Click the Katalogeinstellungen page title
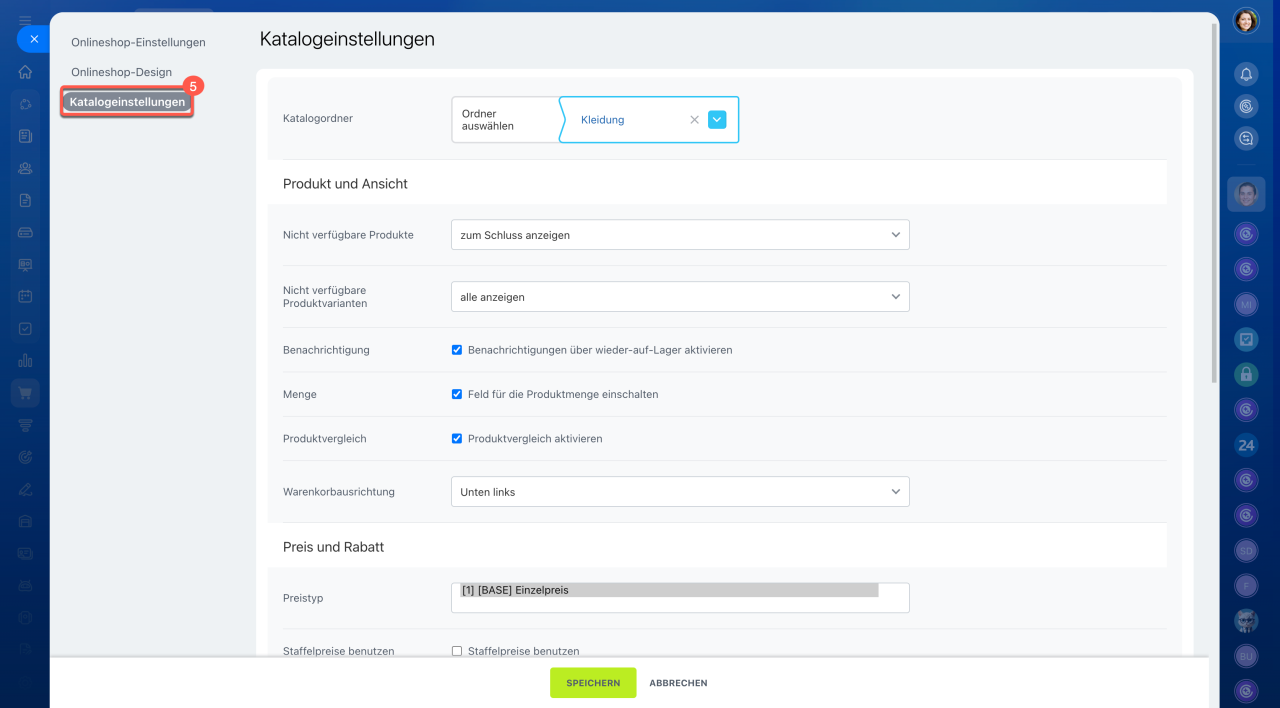The width and height of the screenshot is (1280, 708). tap(347, 39)
